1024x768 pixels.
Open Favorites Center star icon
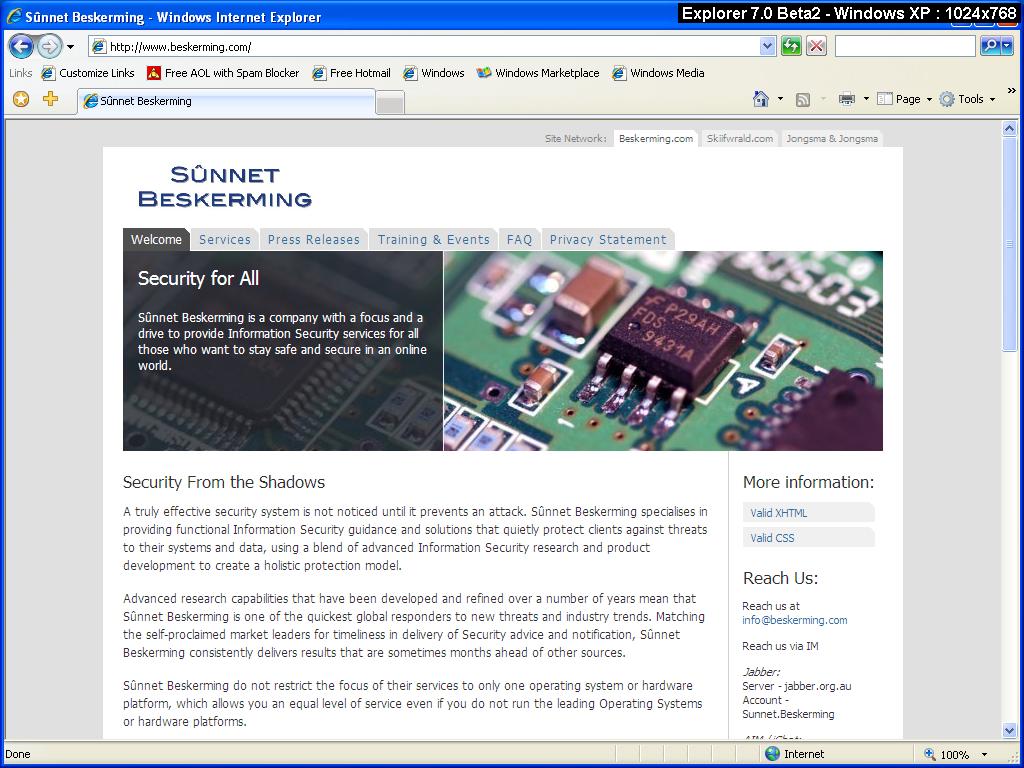(22, 99)
